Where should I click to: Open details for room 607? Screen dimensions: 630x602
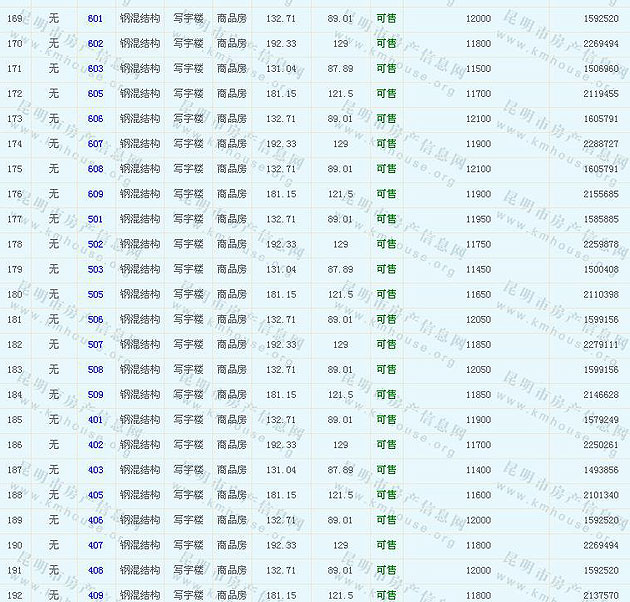click(x=95, y=144)
